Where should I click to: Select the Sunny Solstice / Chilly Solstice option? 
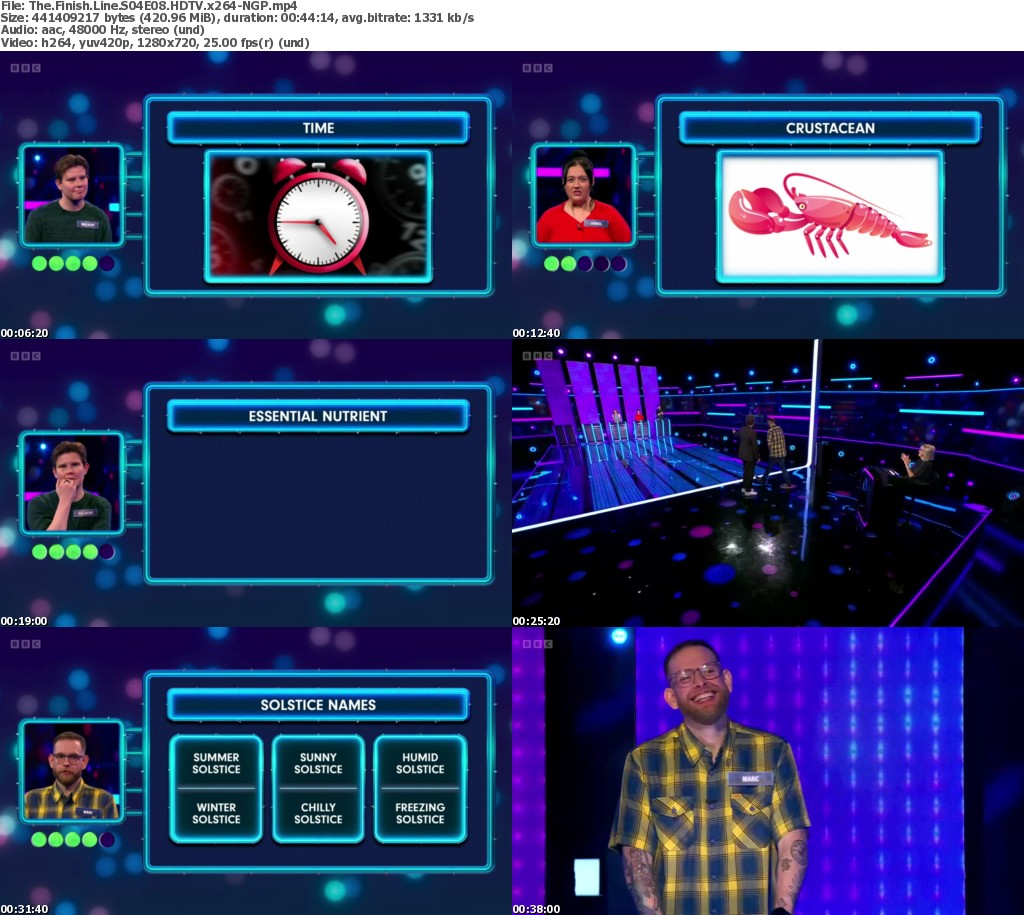[x=318, y=788]
